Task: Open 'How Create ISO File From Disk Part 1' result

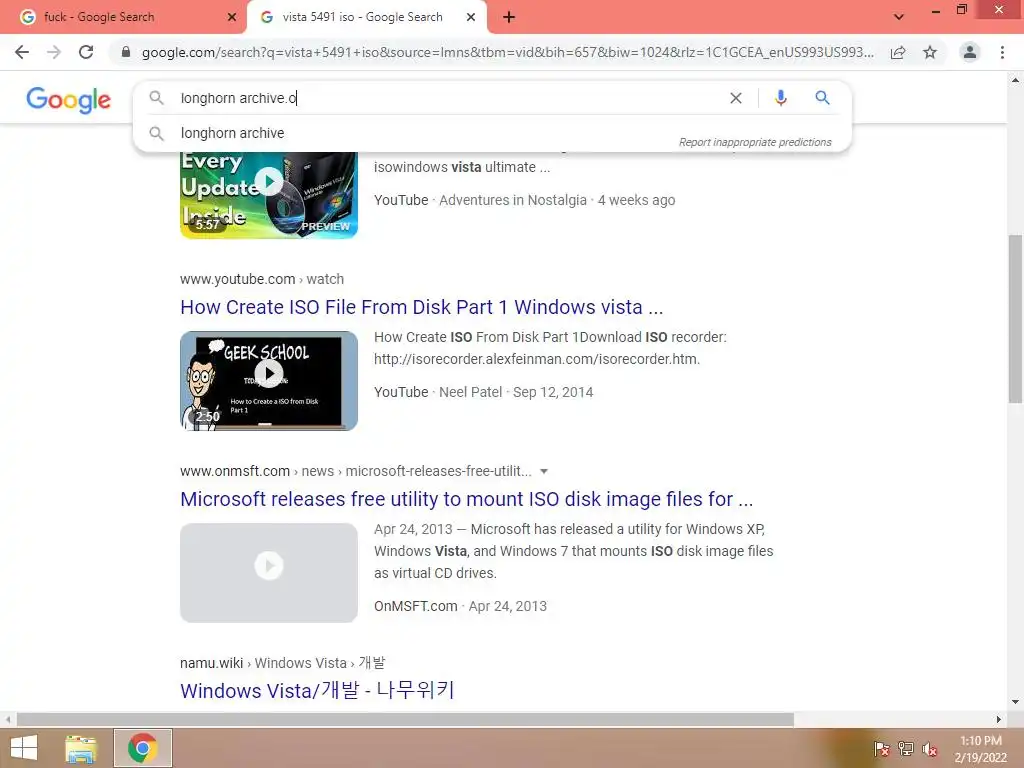Action: pyautogui.click(x=422, y=307)
